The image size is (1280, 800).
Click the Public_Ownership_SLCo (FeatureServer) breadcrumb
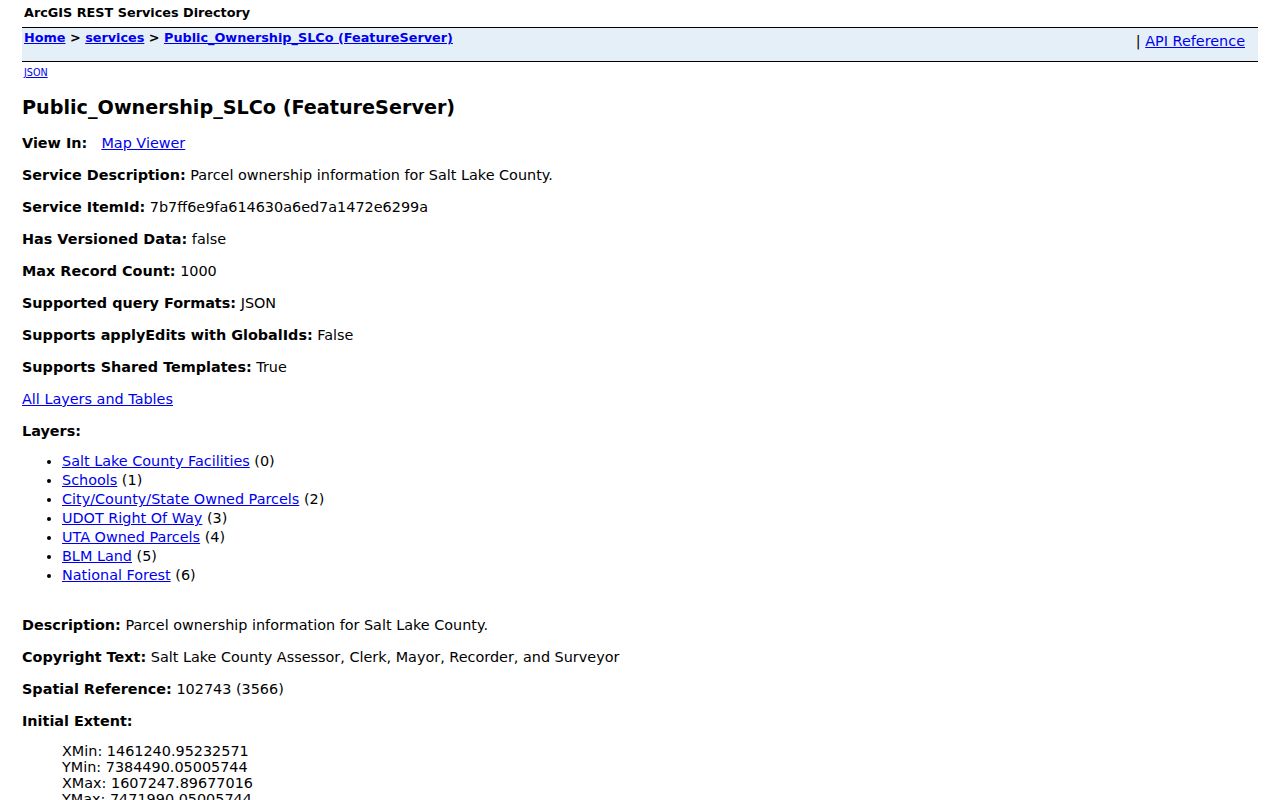308,38
